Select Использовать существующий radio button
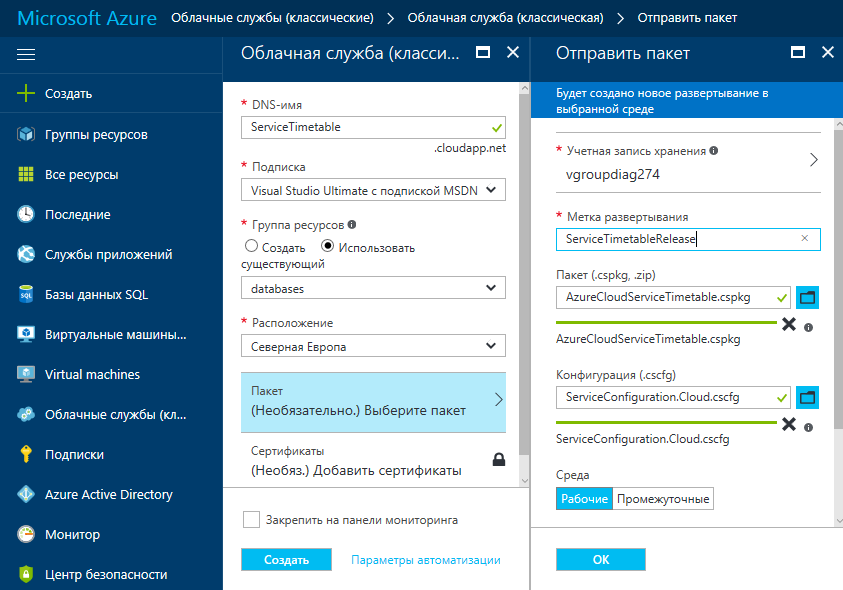Viewport: 843px width, 590px height. (327, 246)
